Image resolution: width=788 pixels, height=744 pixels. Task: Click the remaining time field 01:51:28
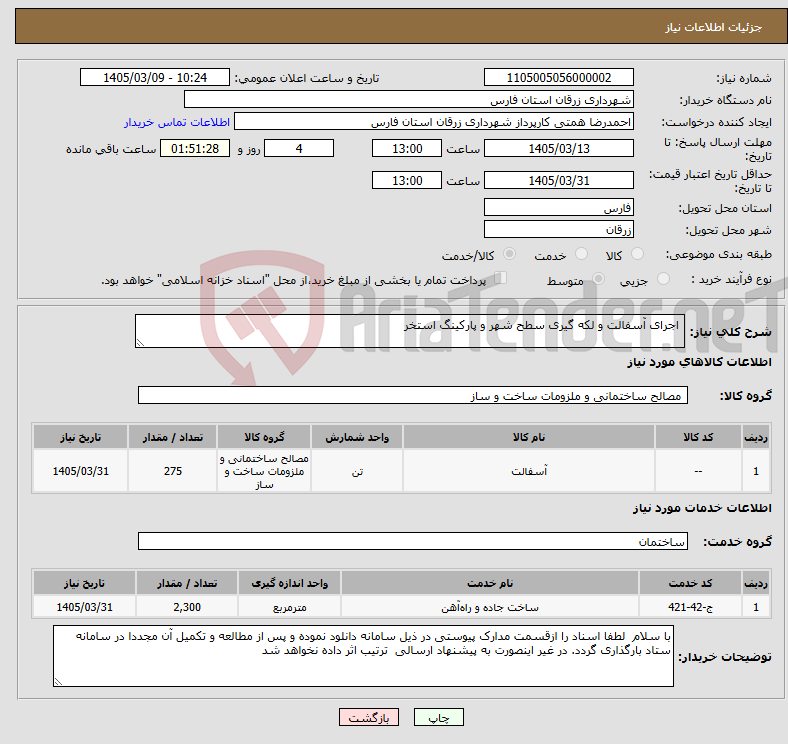tap(195, 149)
